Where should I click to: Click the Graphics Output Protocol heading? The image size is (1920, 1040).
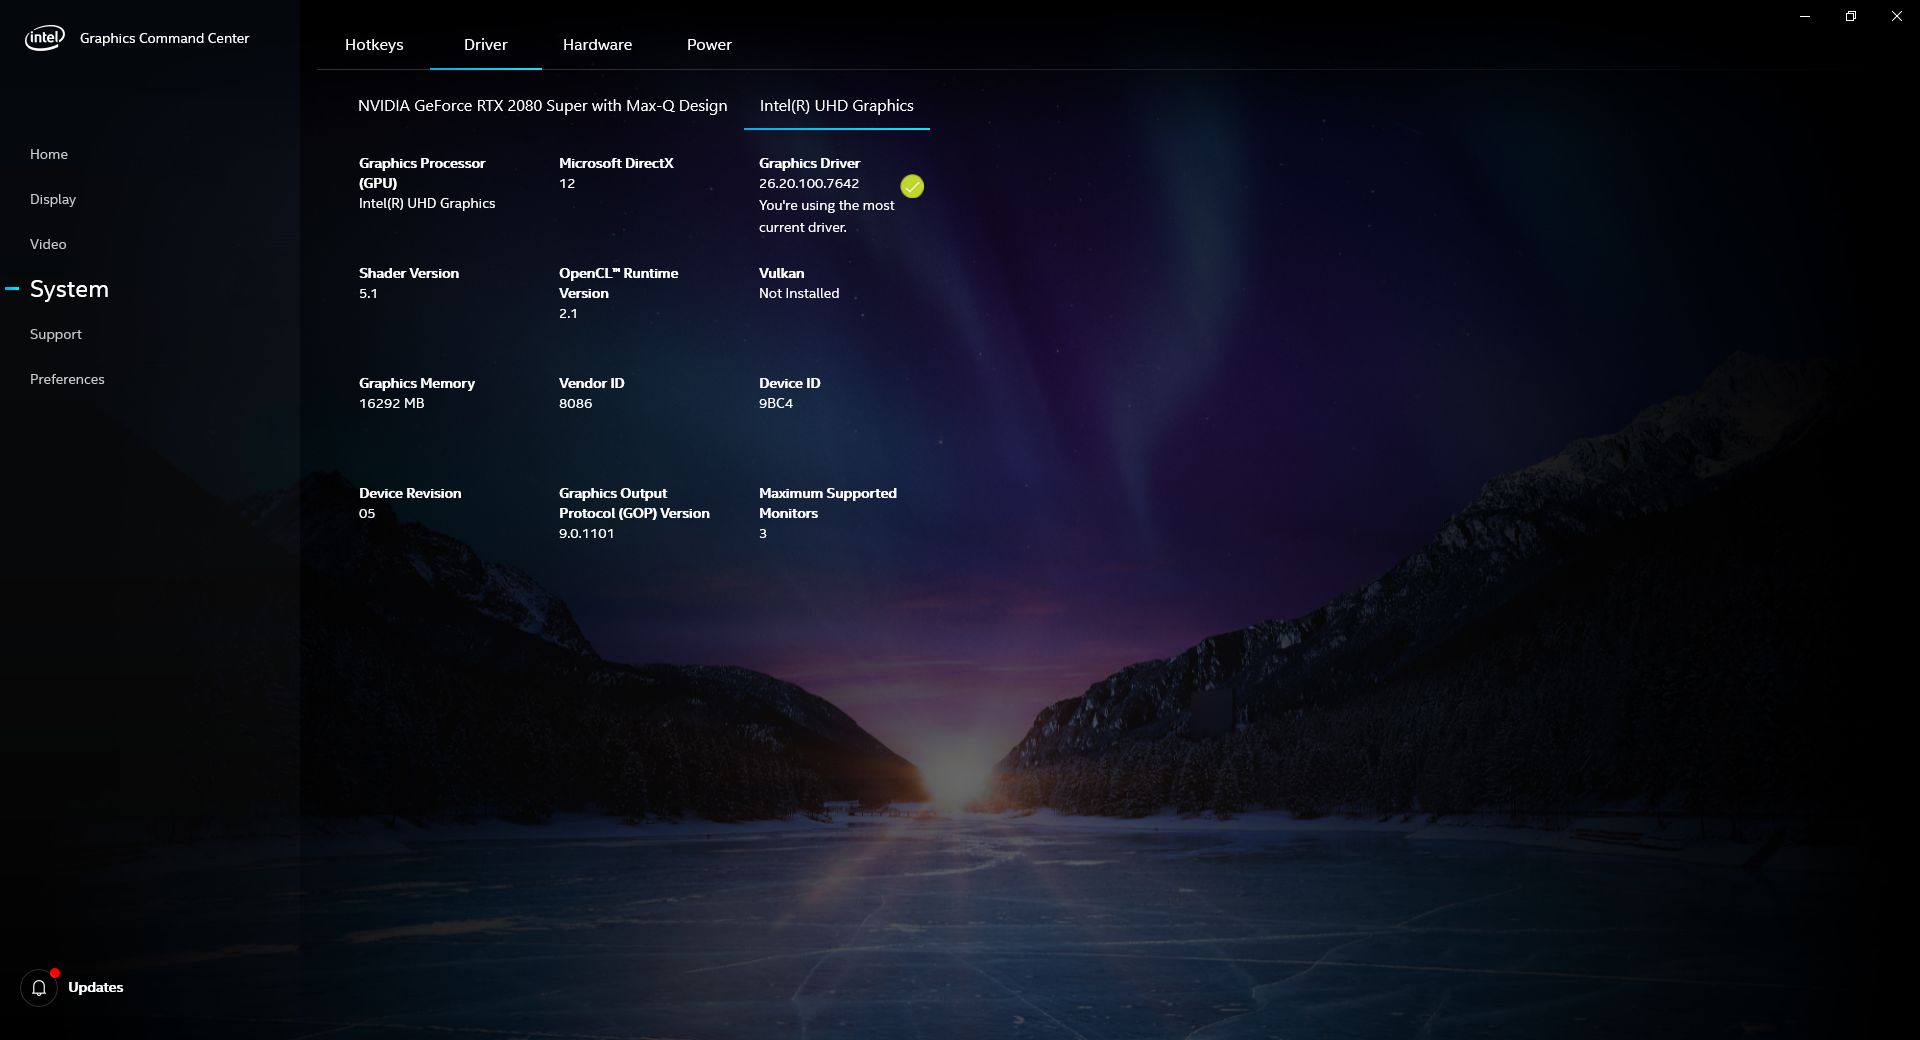[634, 503]
